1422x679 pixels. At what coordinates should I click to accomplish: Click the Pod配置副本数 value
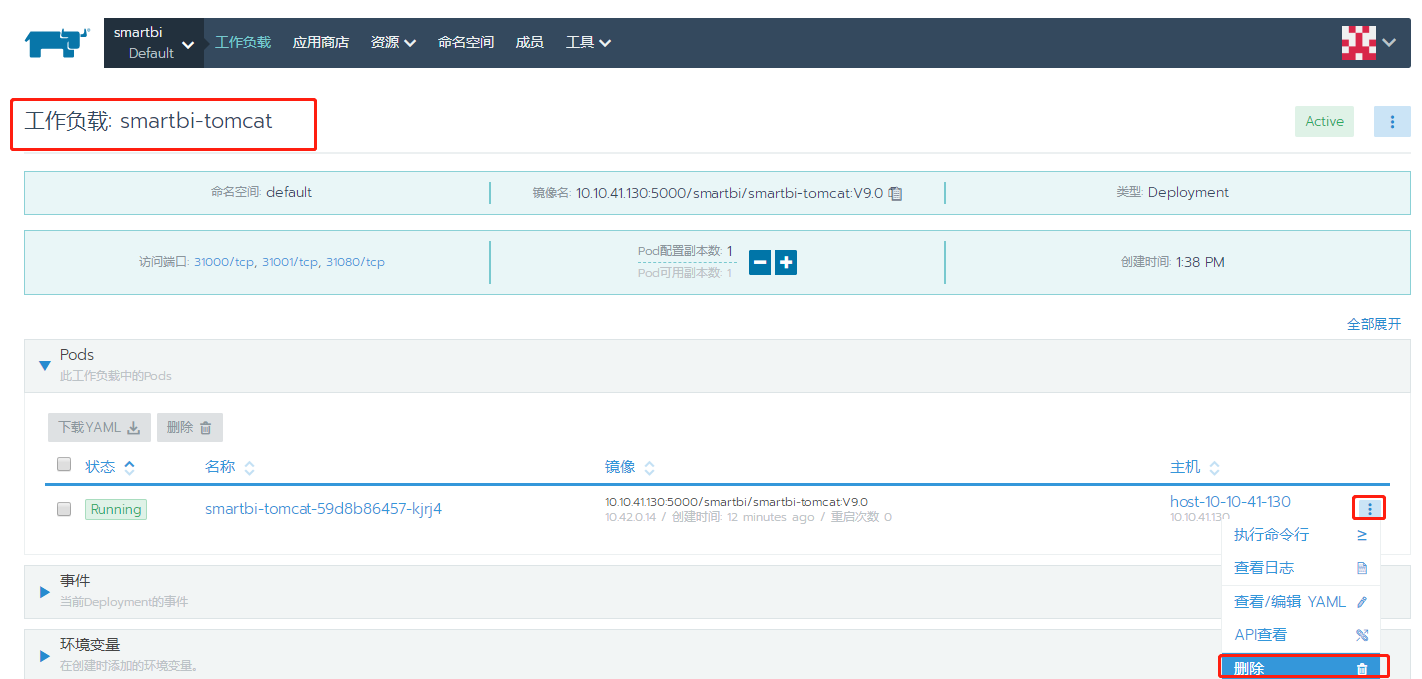click(730, 251)
